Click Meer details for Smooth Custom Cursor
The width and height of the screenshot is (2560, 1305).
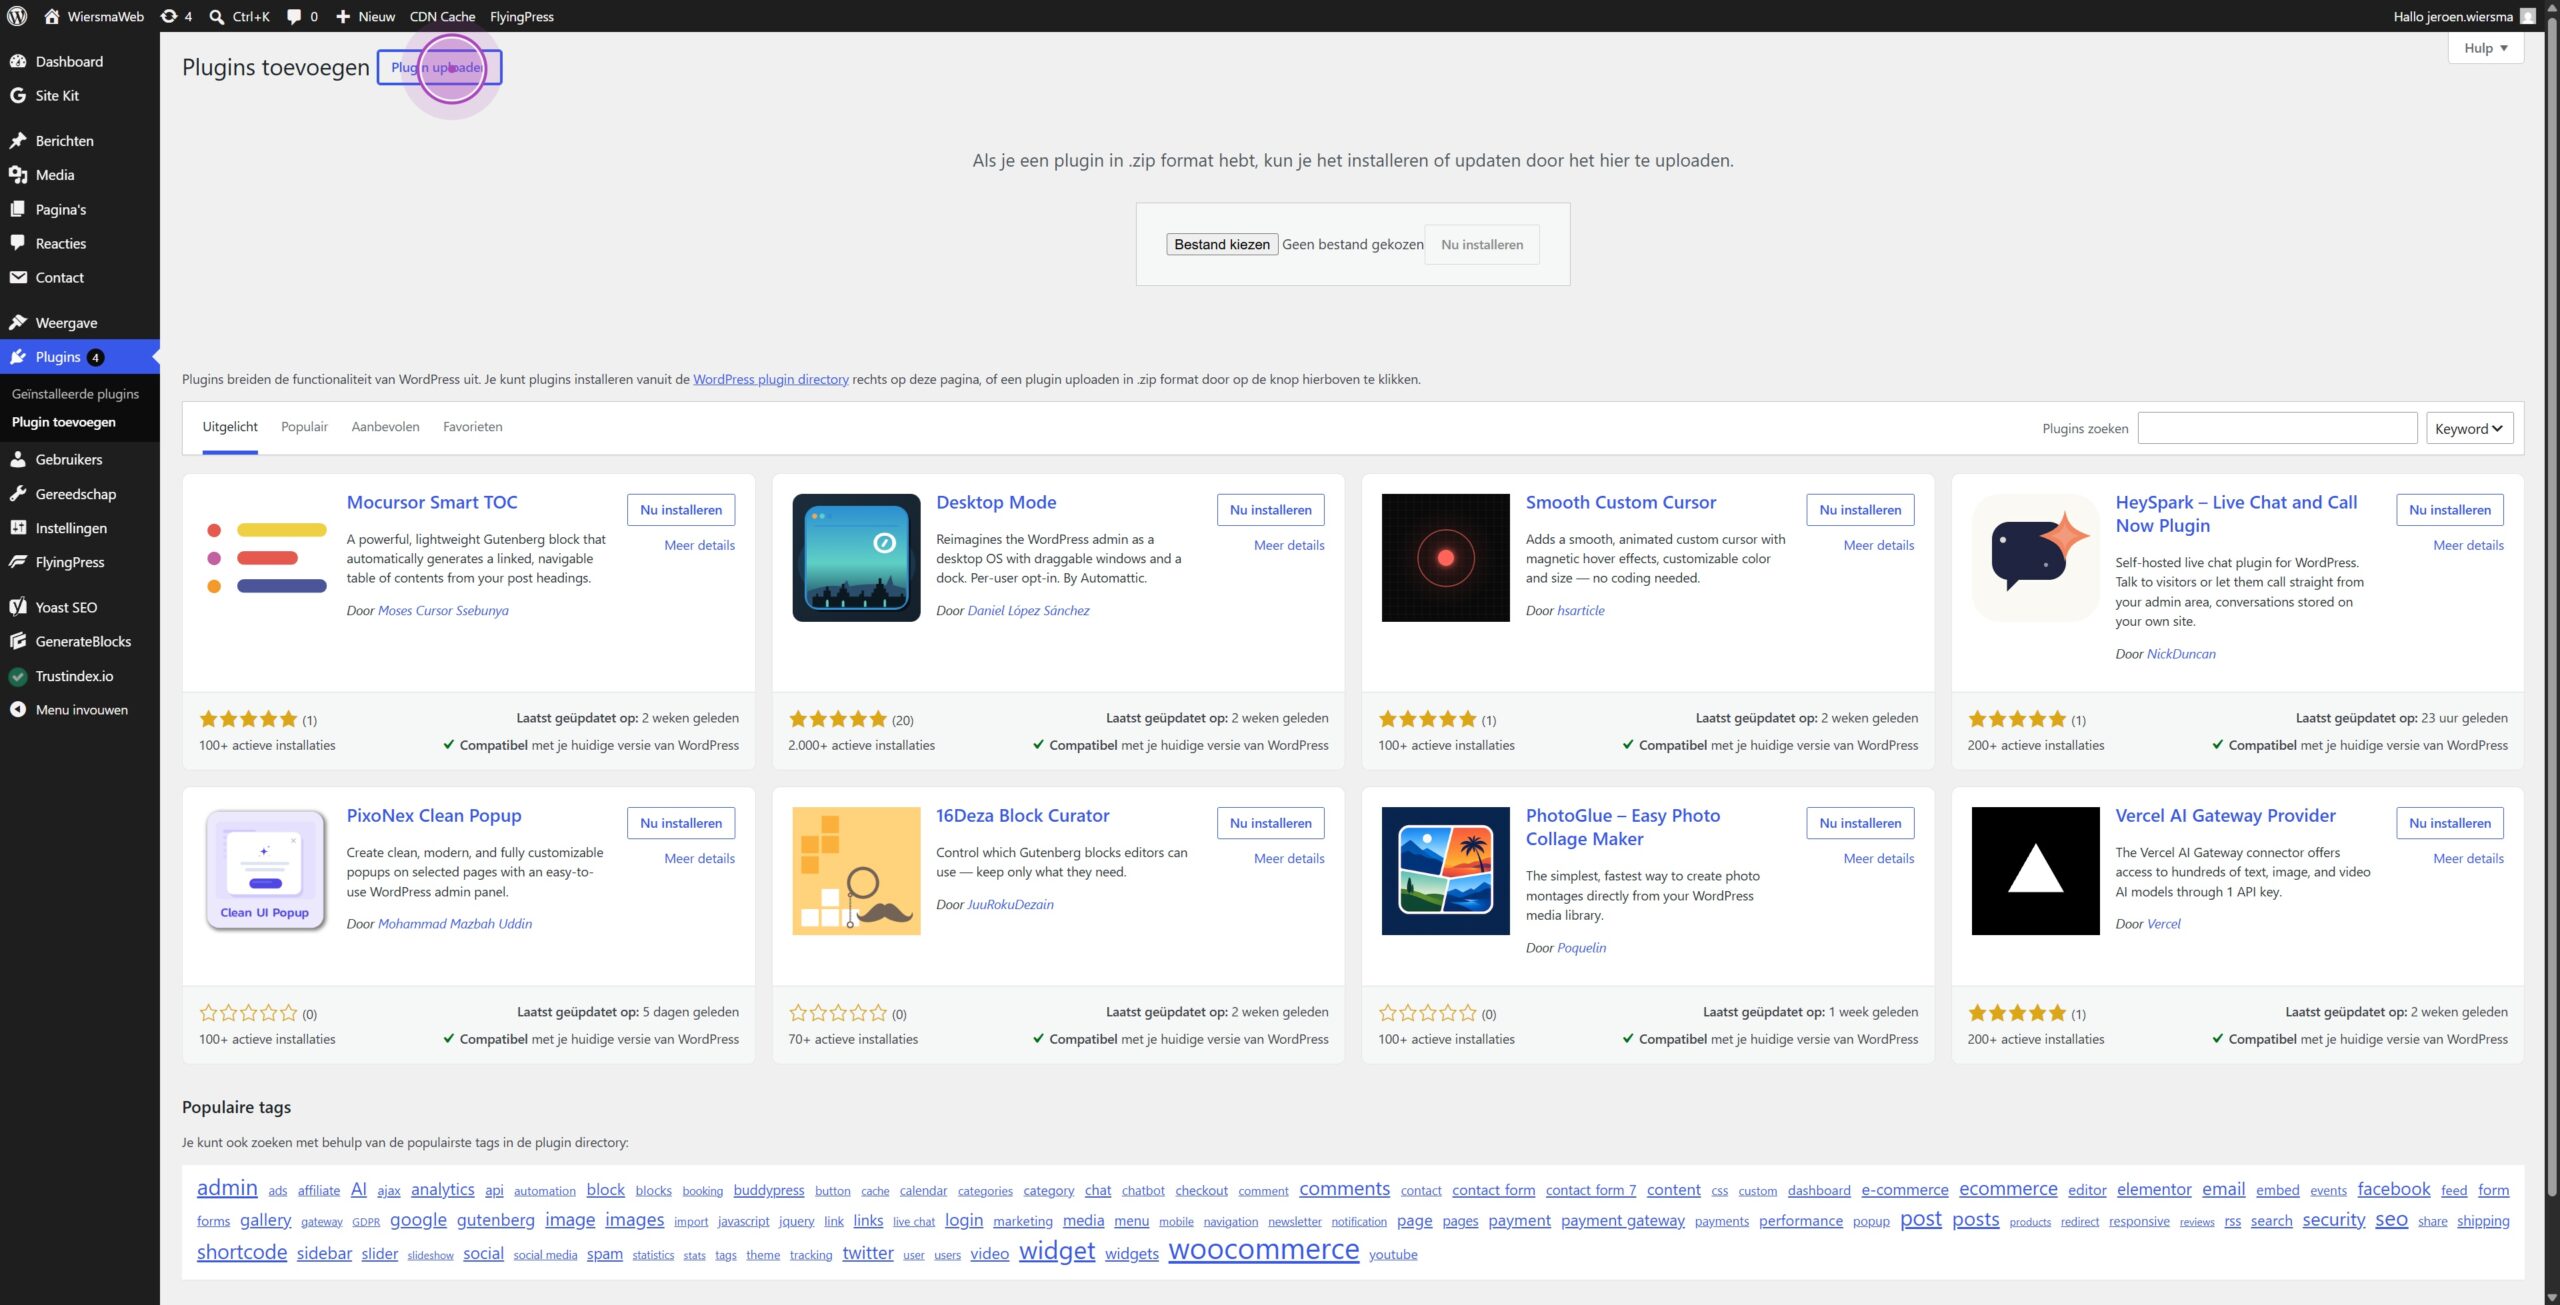(x=1879, y=545)
